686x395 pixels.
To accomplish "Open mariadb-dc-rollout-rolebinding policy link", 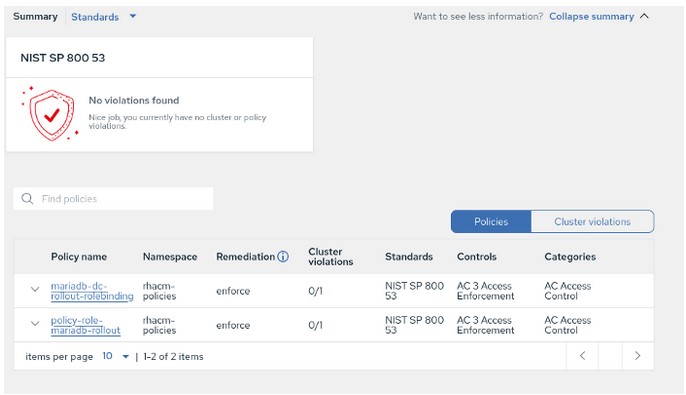I will 92,291.
